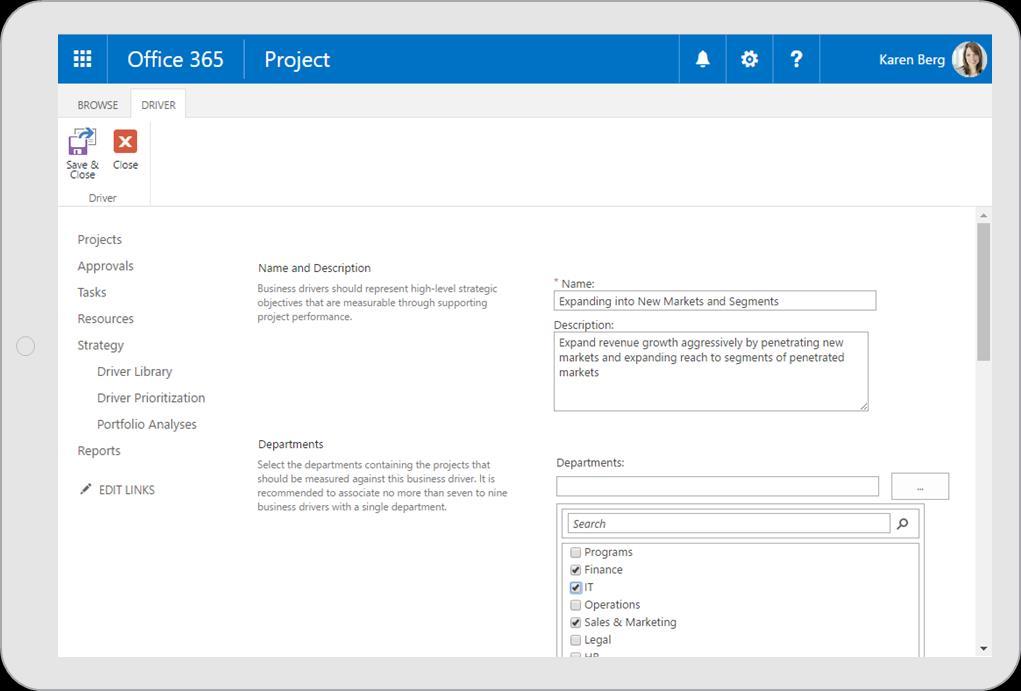Click the departments search magnifier icon

pyautogui.click(x=902, y=524)
